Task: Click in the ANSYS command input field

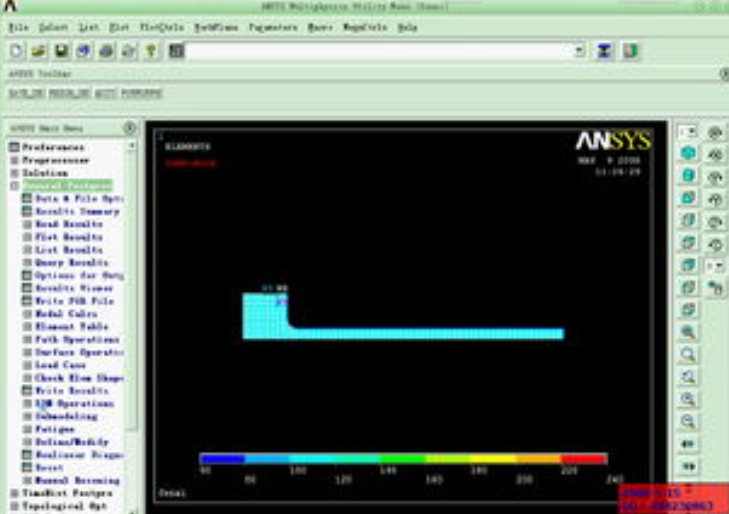Action: pos(379,51)
